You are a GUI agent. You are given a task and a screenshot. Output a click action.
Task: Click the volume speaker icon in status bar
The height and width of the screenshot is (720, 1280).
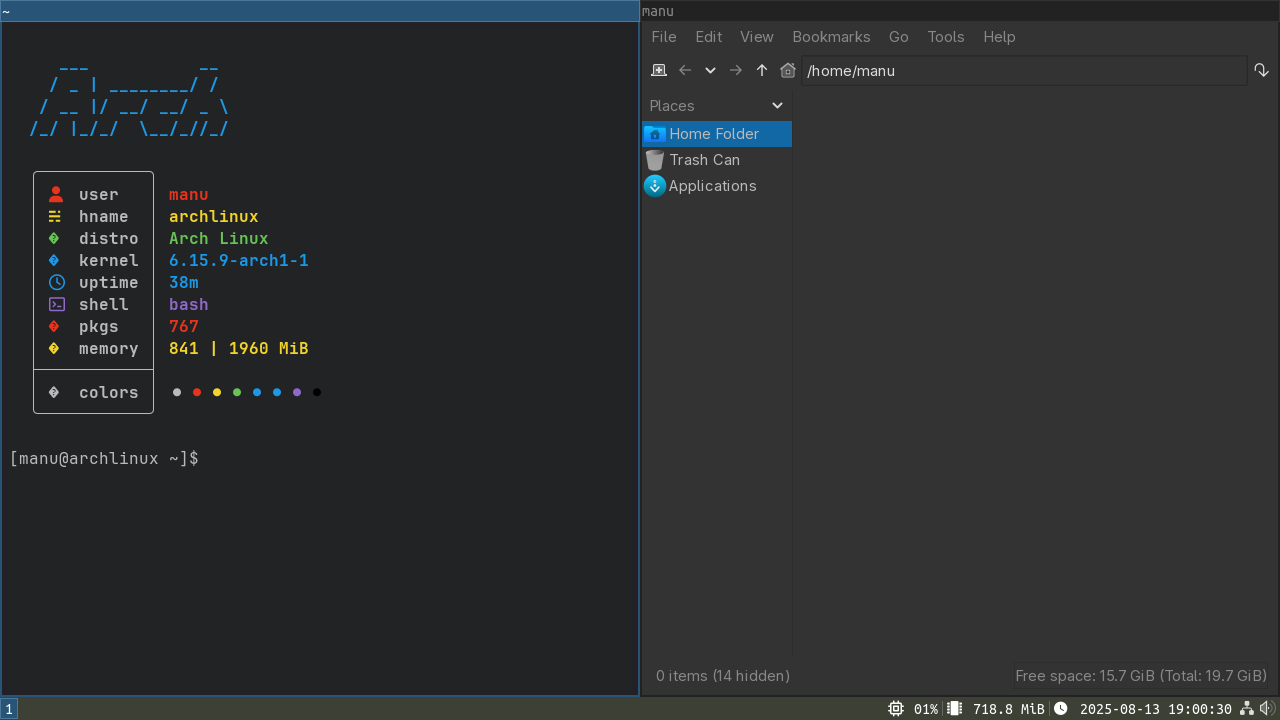(x=1267, y=708)
